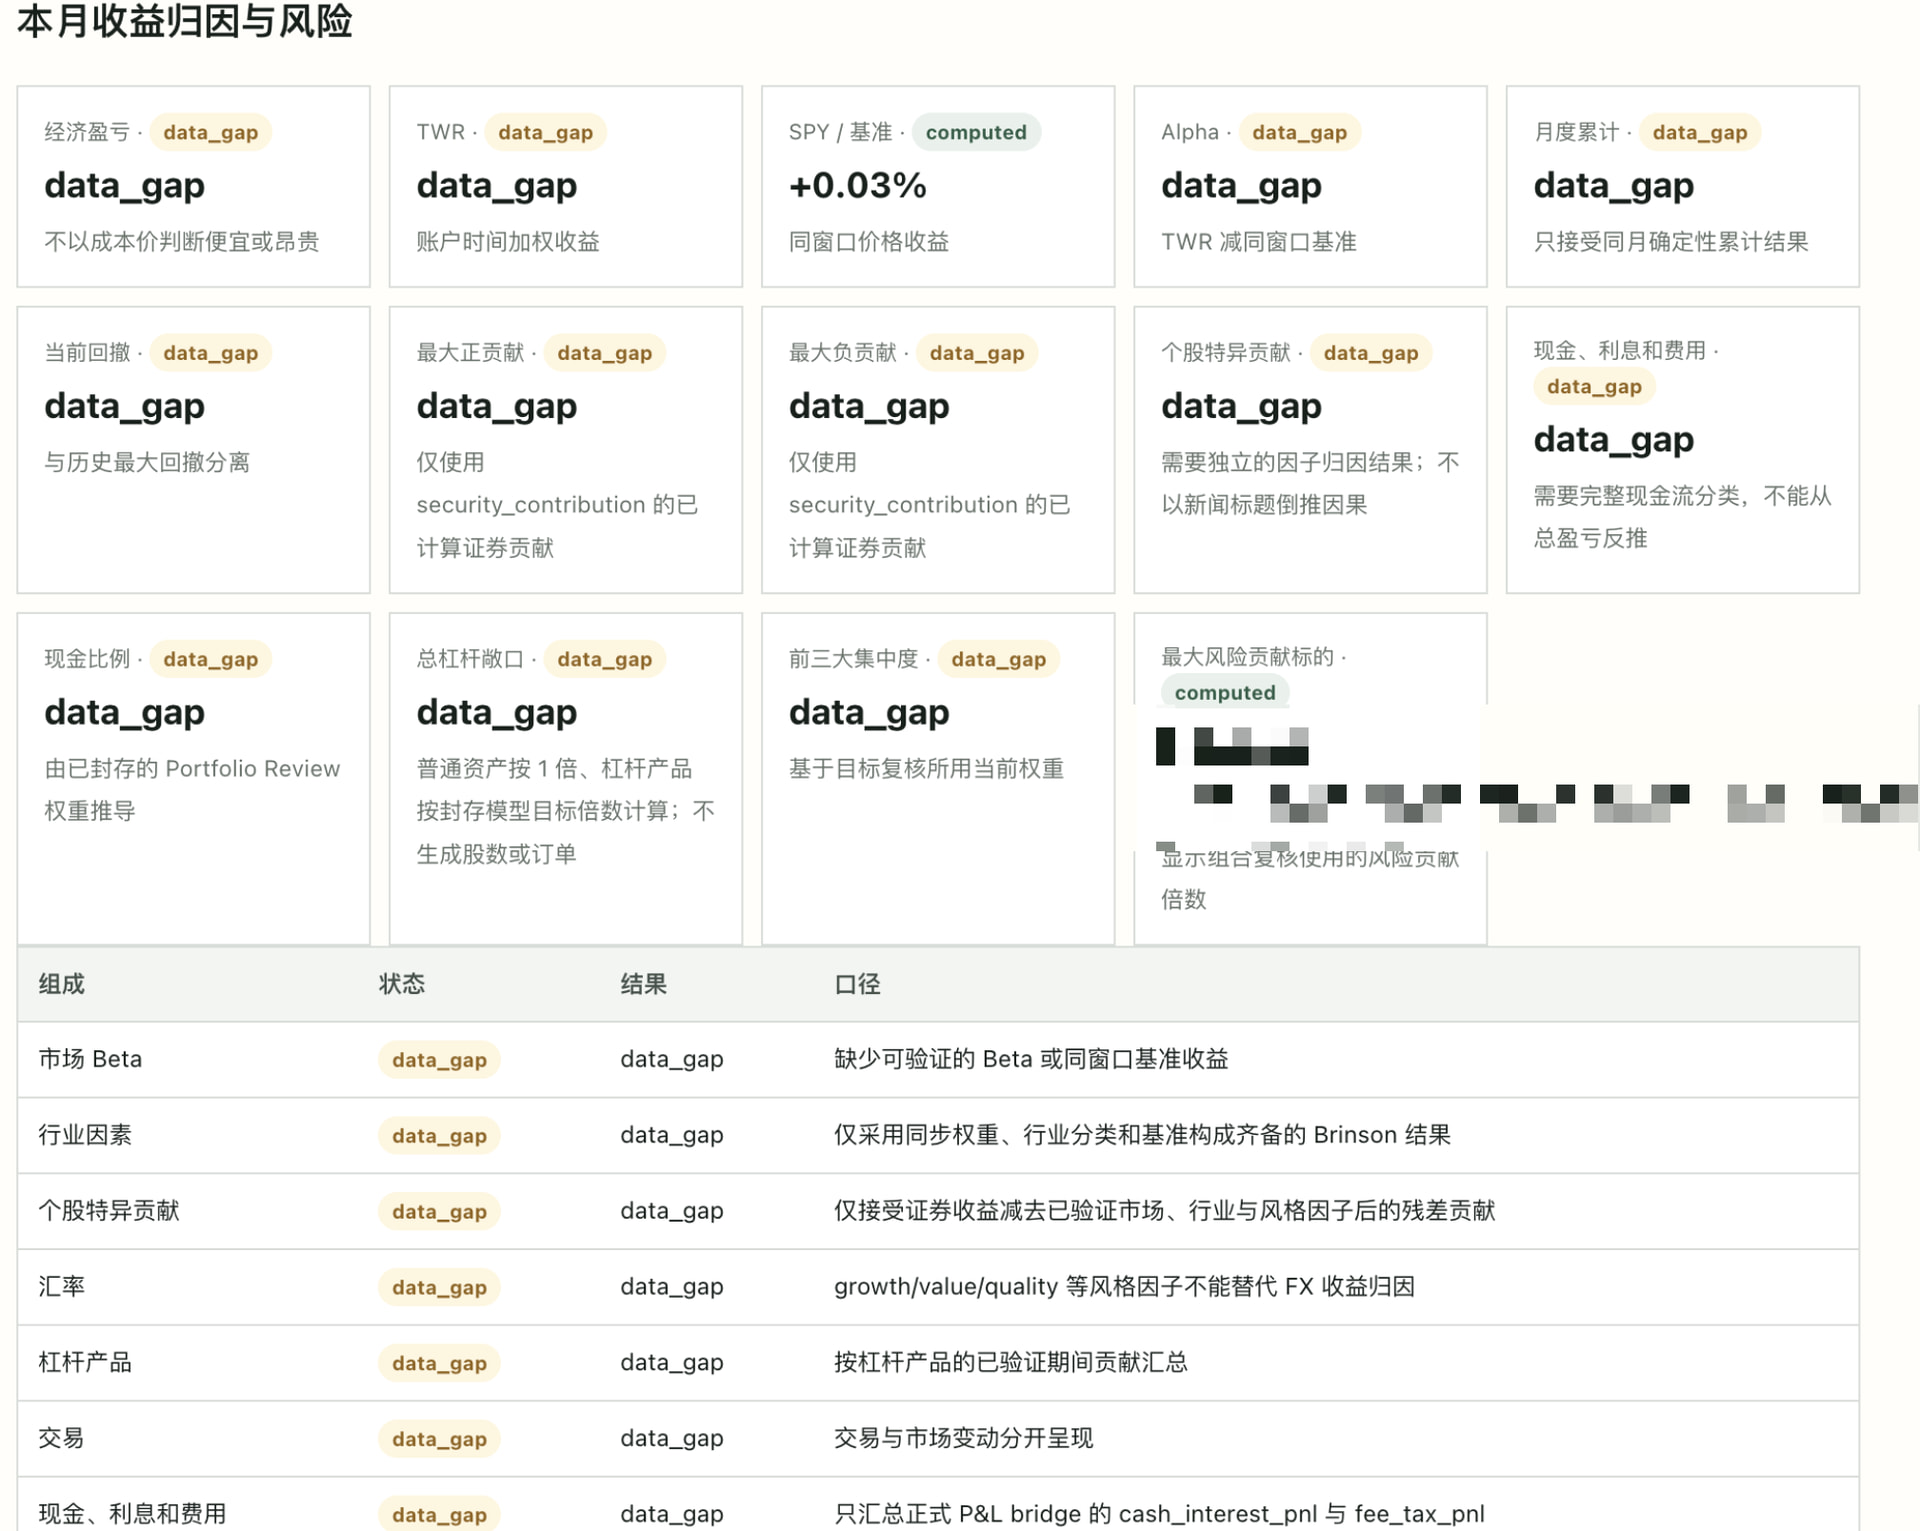
Task: Click the 交易与市场变动分开呈现 cell
Action: point(963,1438)
